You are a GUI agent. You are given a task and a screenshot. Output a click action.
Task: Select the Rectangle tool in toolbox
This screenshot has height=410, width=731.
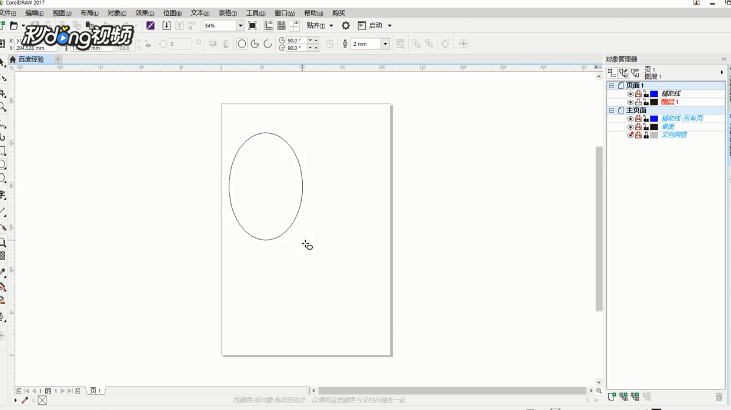2,151
